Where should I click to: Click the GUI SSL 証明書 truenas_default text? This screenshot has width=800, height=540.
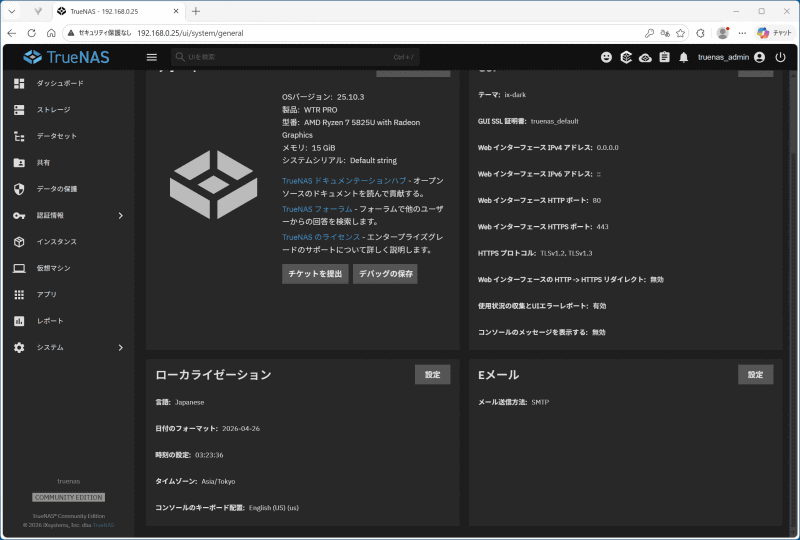click(x=528, y=121)
